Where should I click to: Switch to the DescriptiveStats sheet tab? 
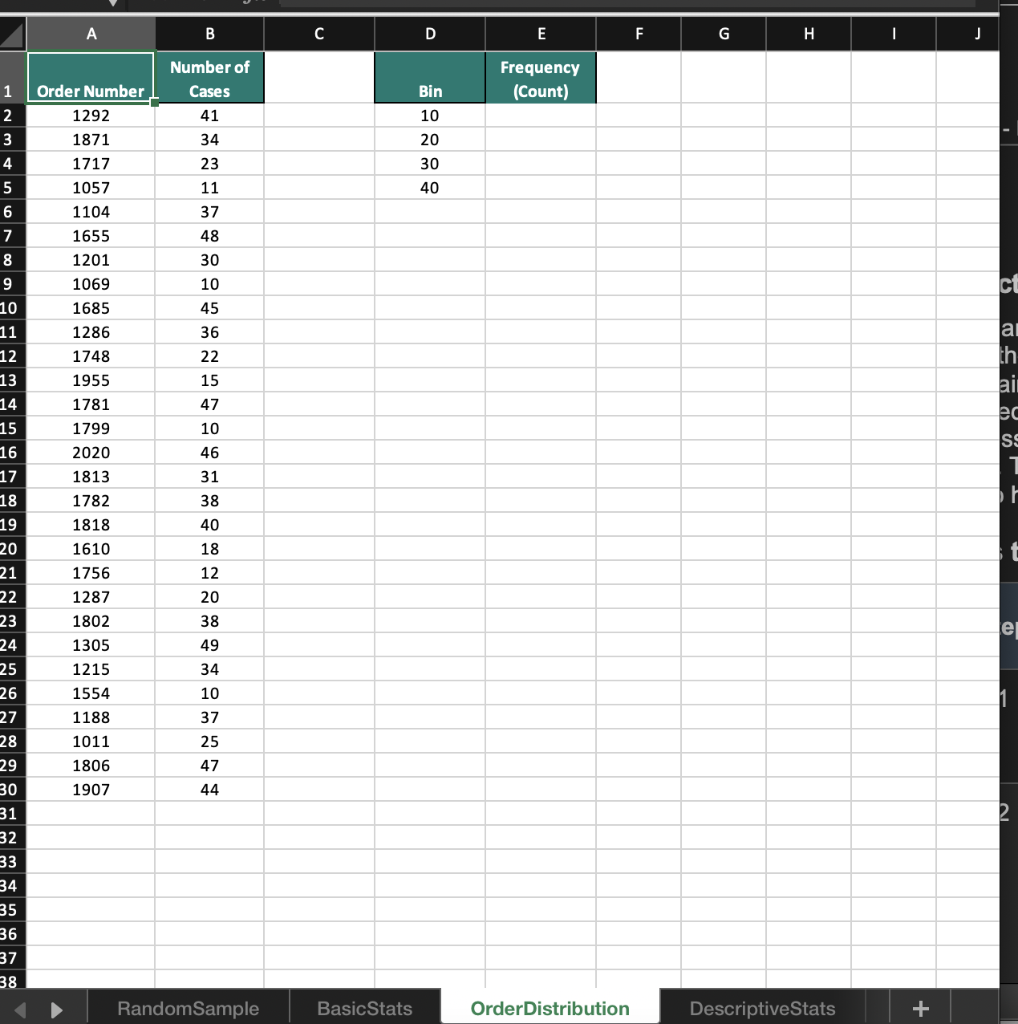(762, 1008)
